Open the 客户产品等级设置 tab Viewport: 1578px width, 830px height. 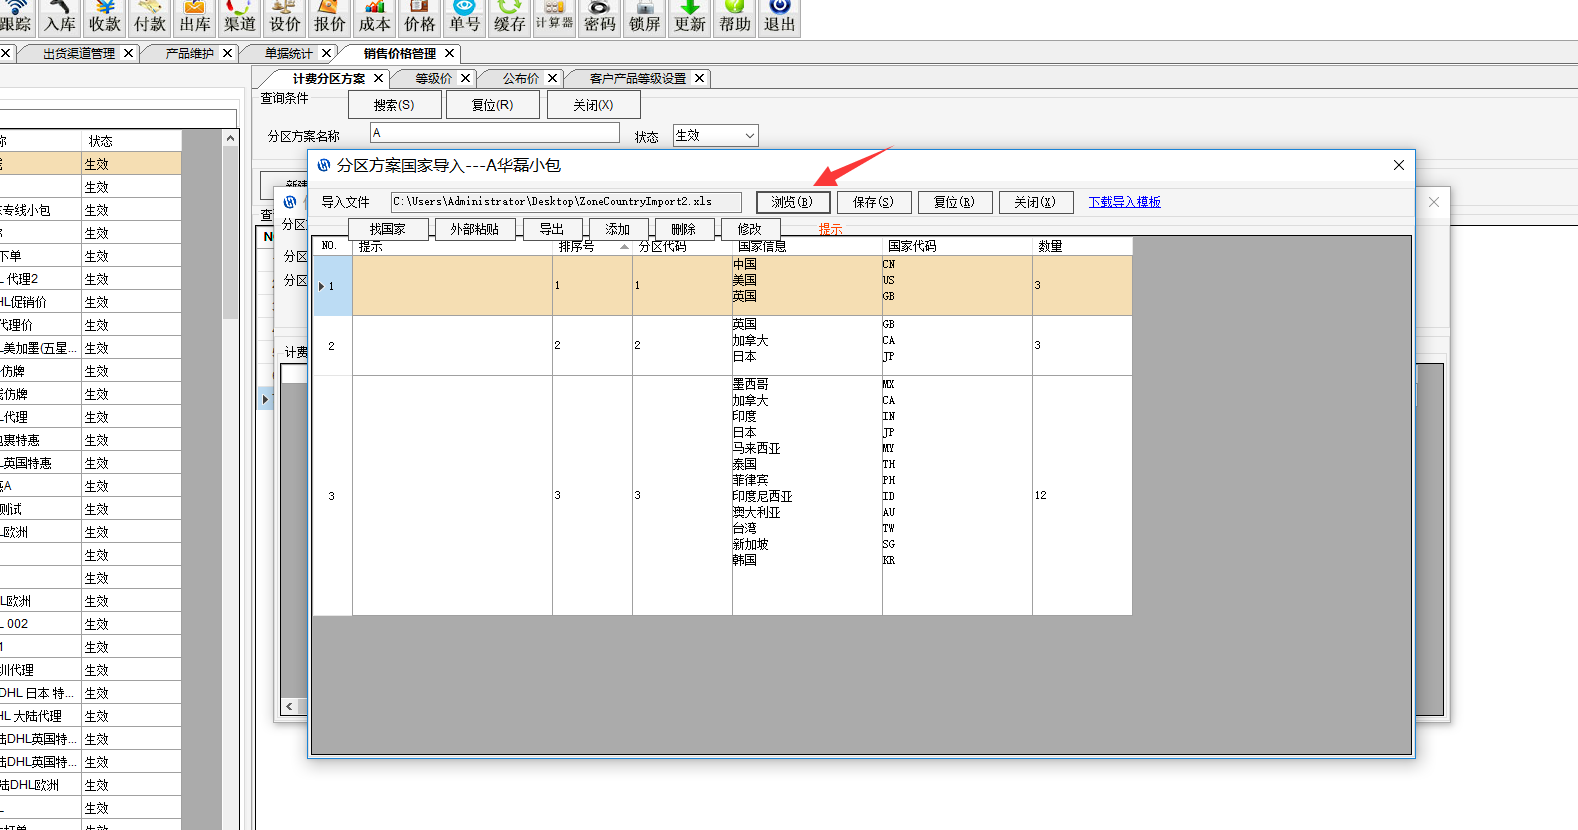coord(637,78)
